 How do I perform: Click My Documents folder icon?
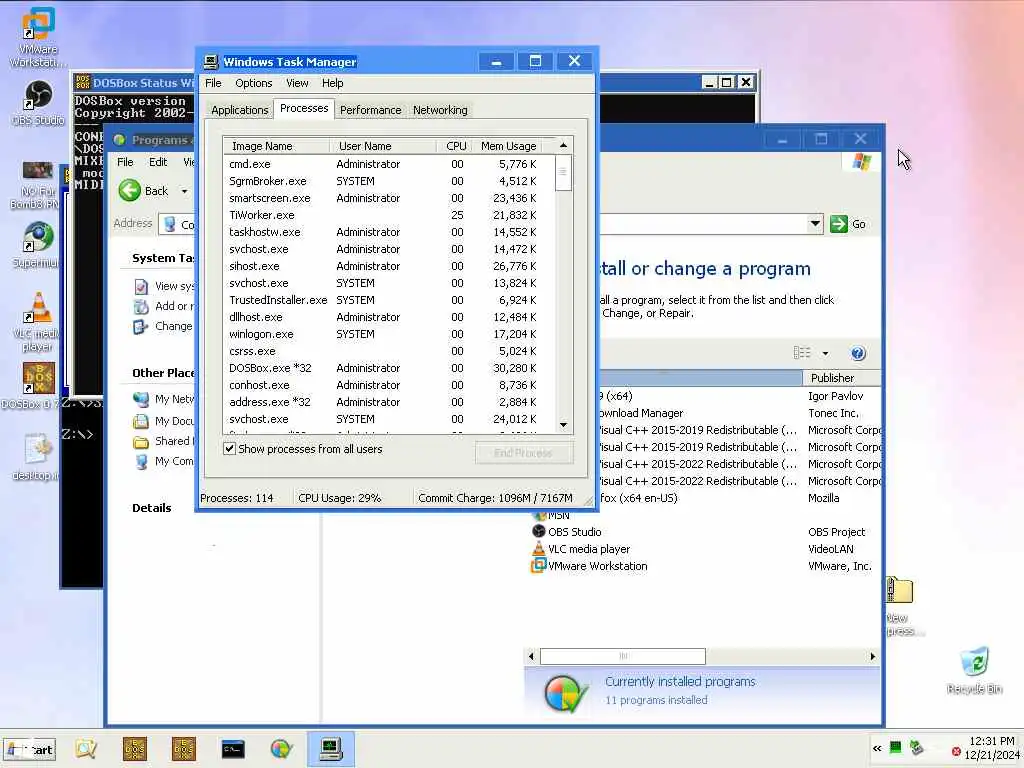(141, 421)
